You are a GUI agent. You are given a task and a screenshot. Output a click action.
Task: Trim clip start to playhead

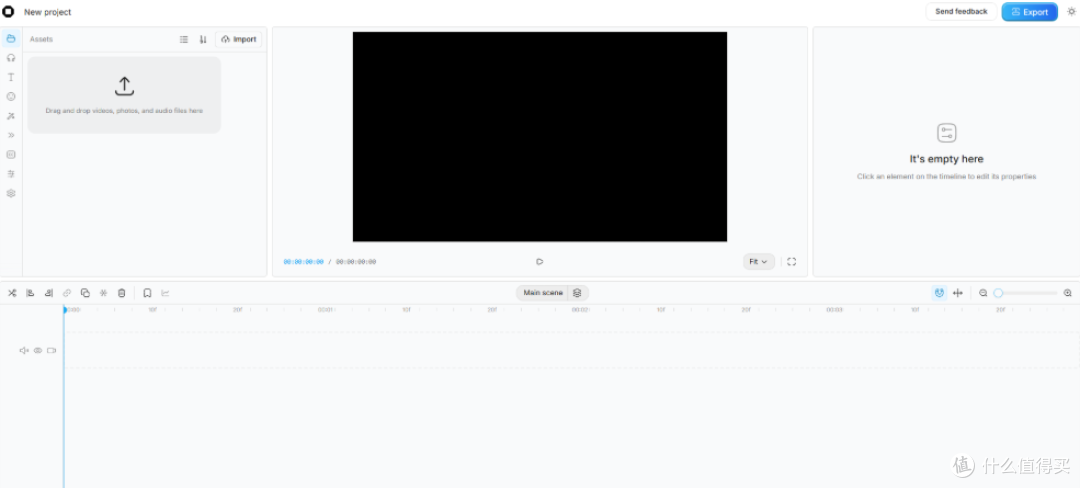click(30, 293)
